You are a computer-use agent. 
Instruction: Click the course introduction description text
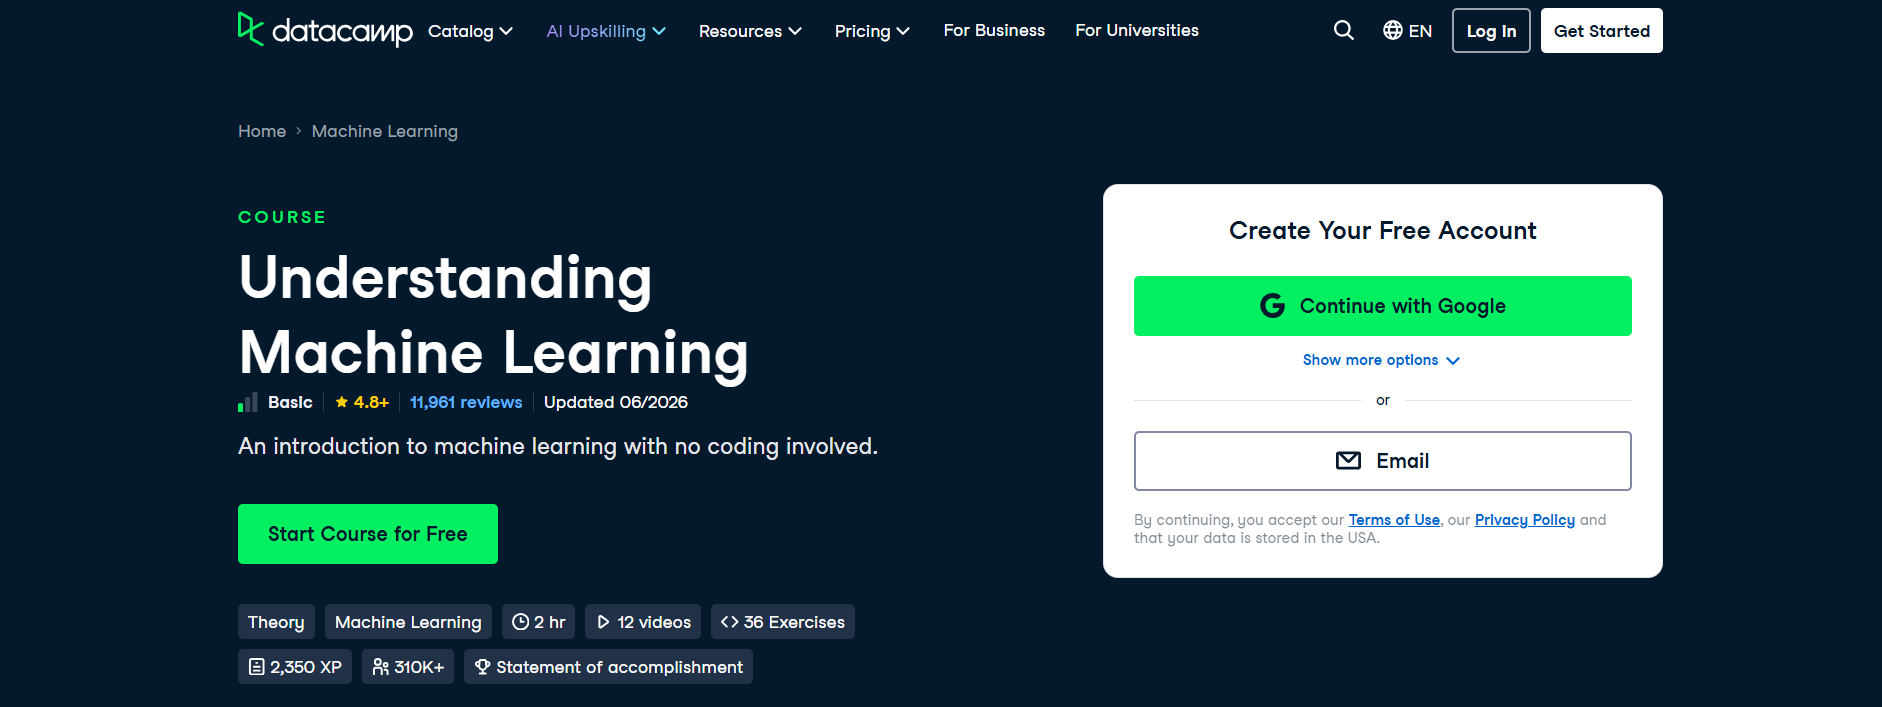point(558,446)
